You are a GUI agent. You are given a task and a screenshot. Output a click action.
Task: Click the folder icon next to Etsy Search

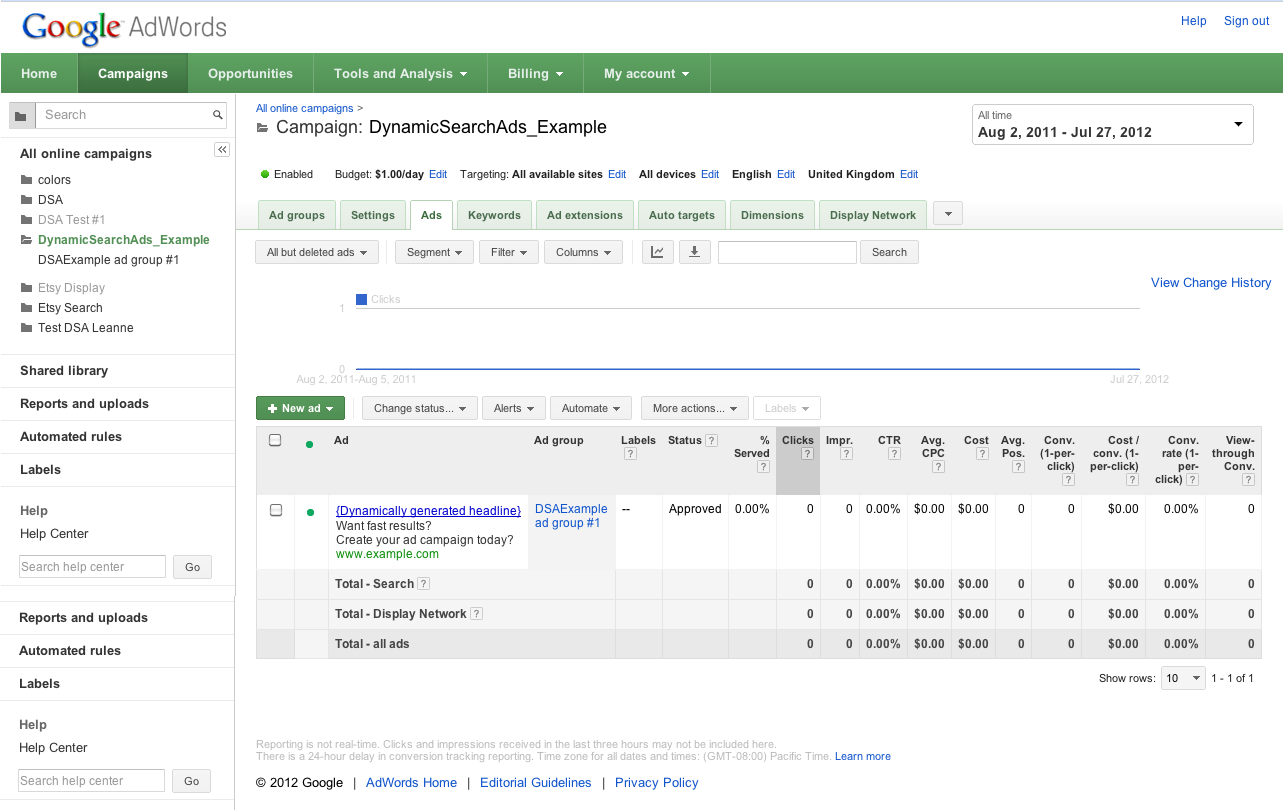click(x=26, y=308)
